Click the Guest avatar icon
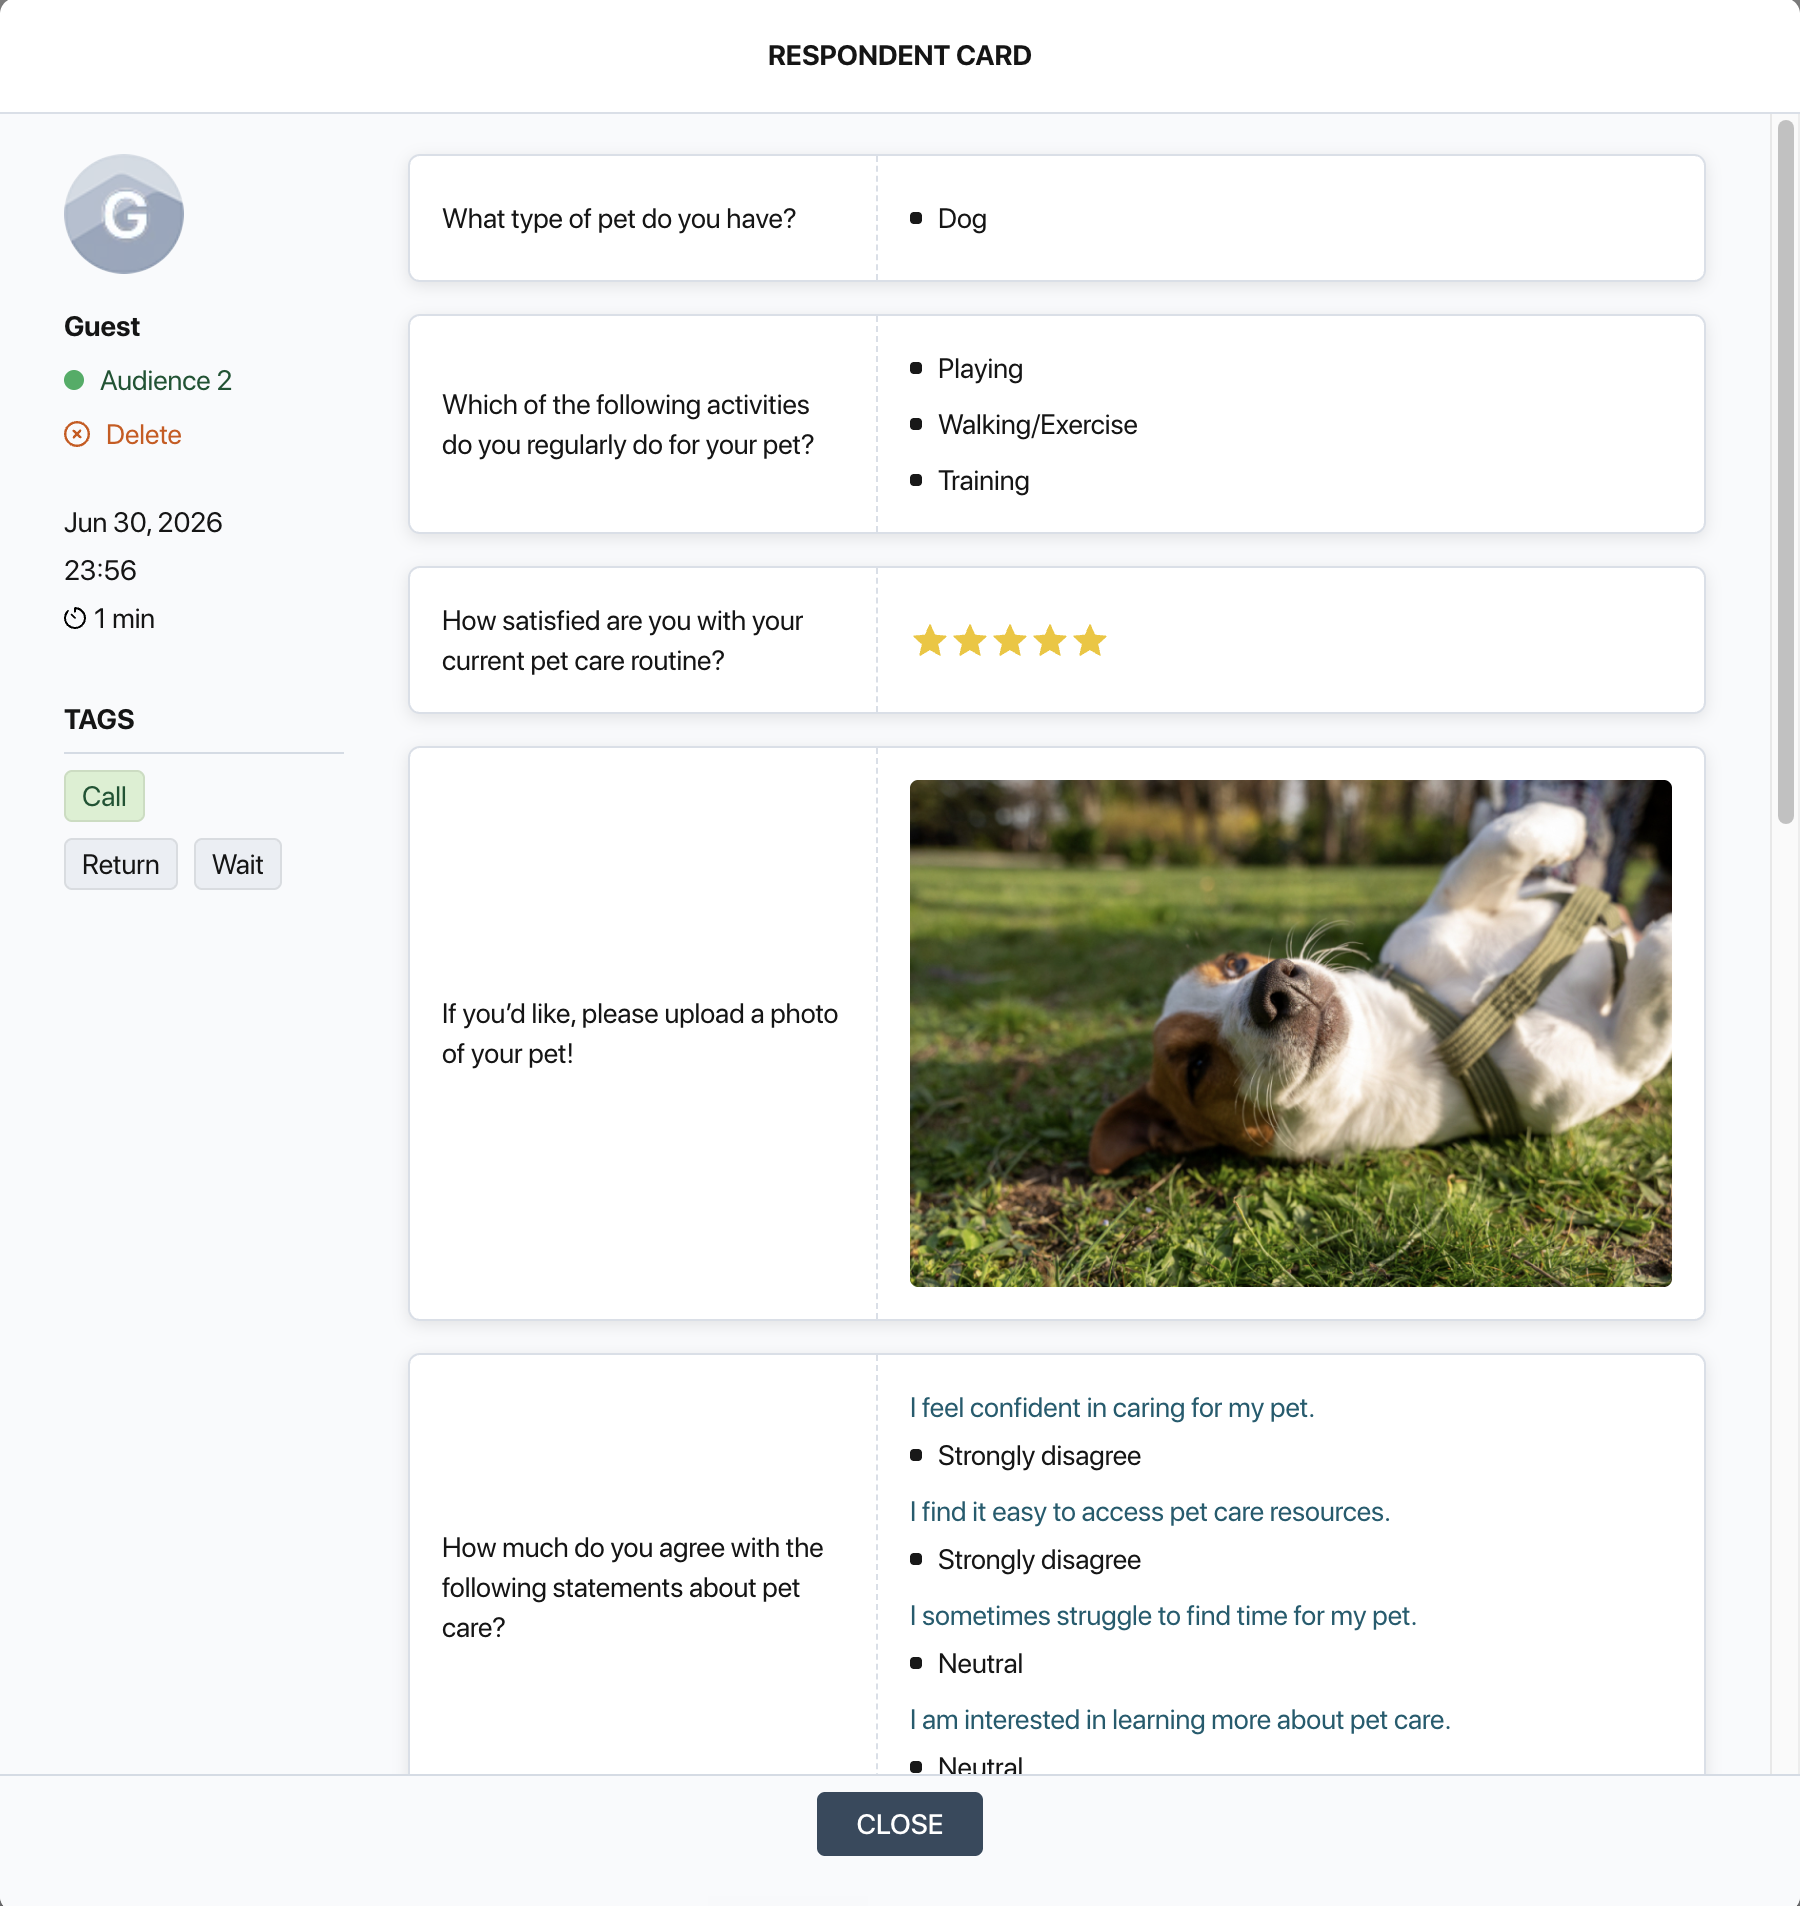 [124, 214]
